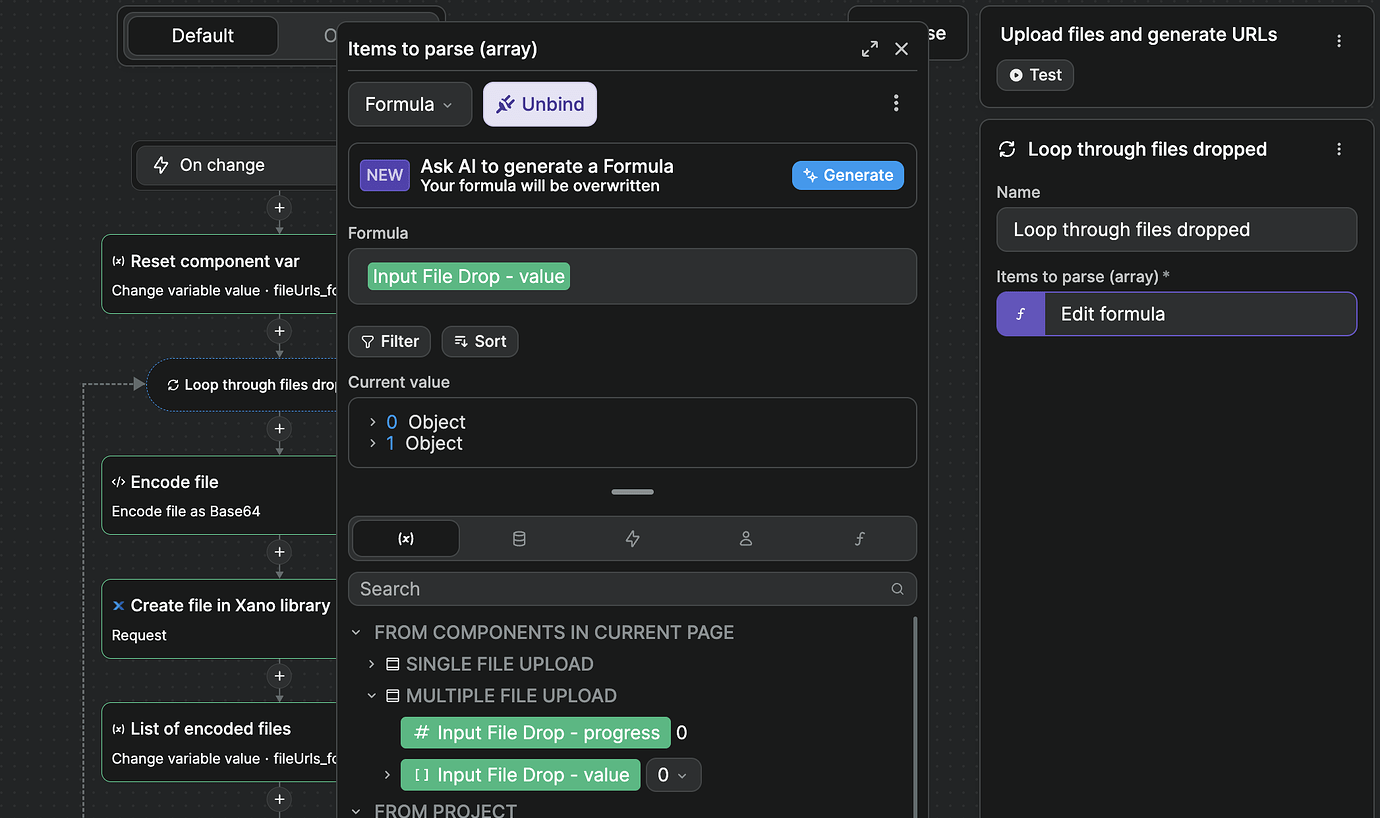Expand the 0 Object in current value
Viewport: 1380px width, 818px height.
373,422
